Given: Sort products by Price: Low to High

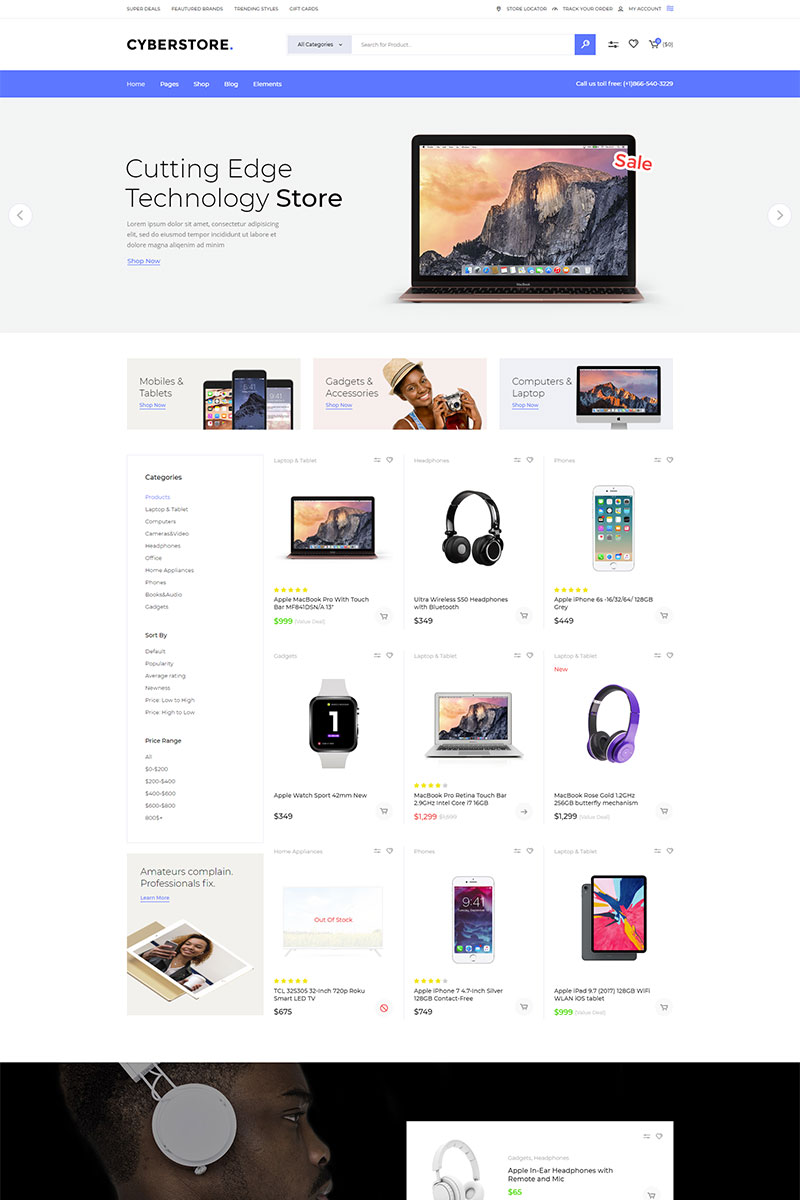Looking at the screenshot, I should coord(170,700).
